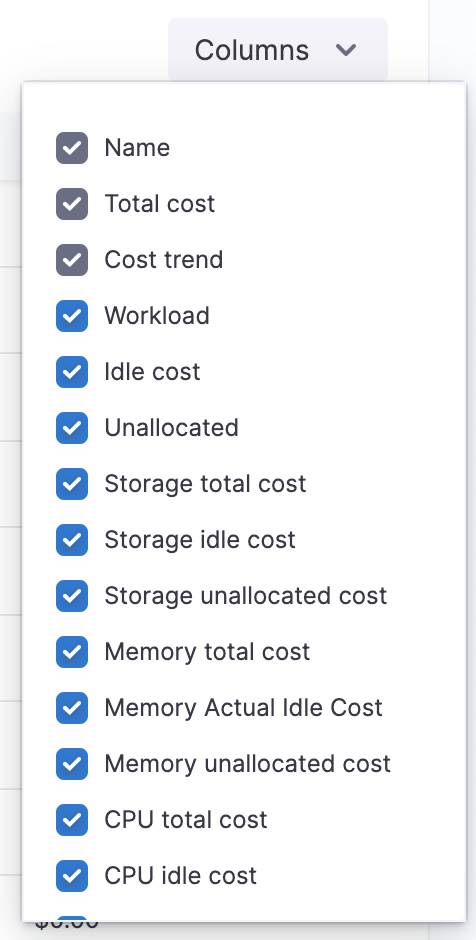Click the CPU total cost label
The image size is (476, 940).
tap(186, 820)
